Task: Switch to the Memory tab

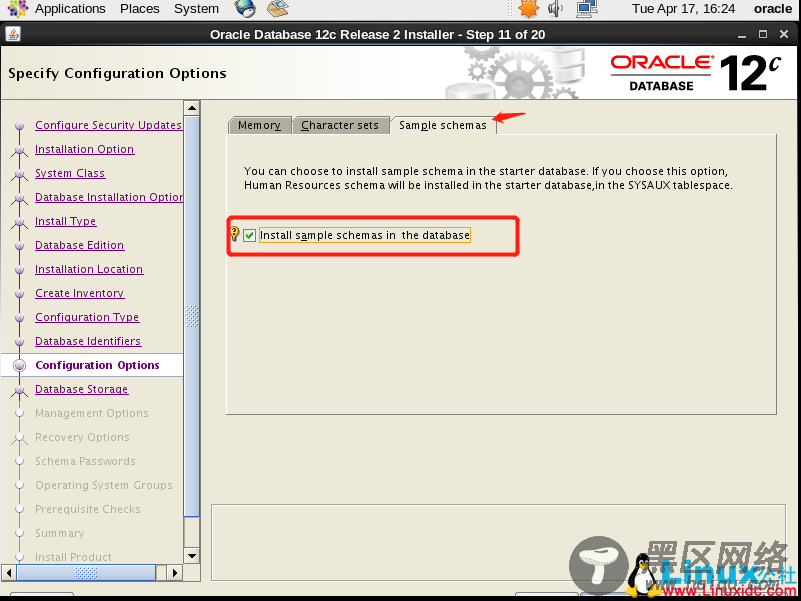Action: [x=260, y=125]
